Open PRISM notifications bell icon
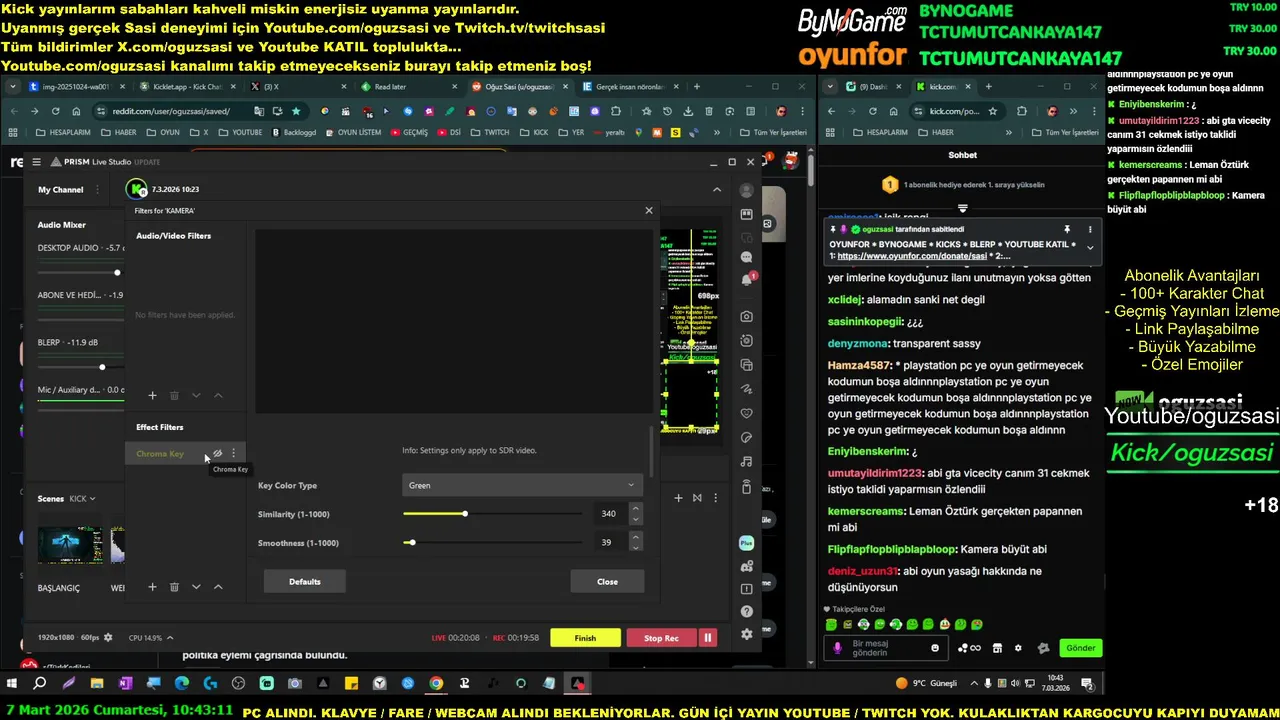Viewport: 1280px width, 720px height. click(747, 280)
